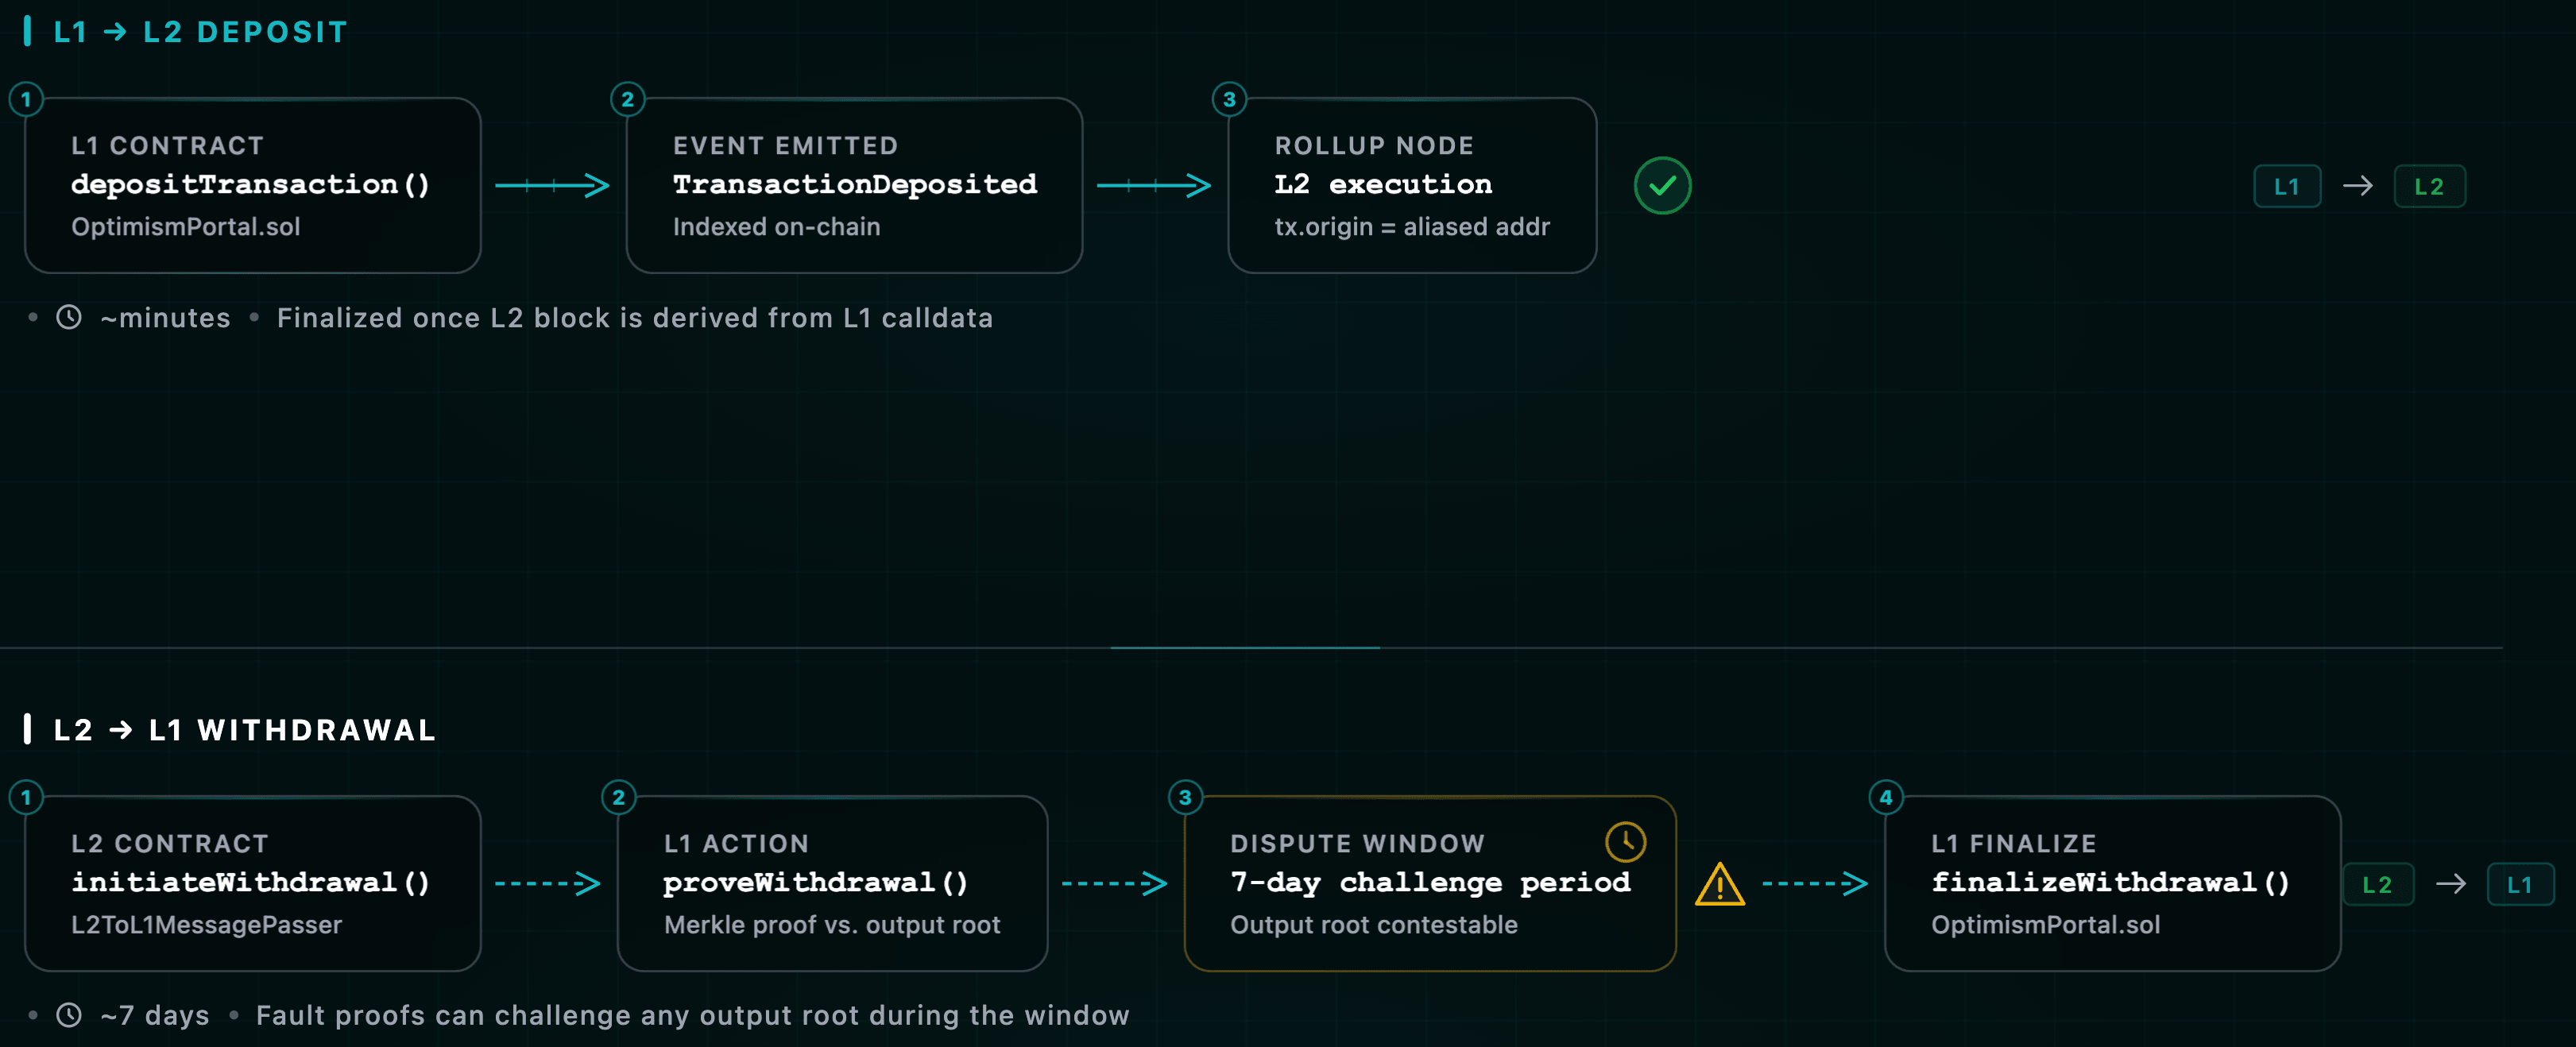This screenshot has height=1047, width=2576.
Task: Click the L2 chip in the deposit row
Action: pyautogui.click(x=2430, y=185)
